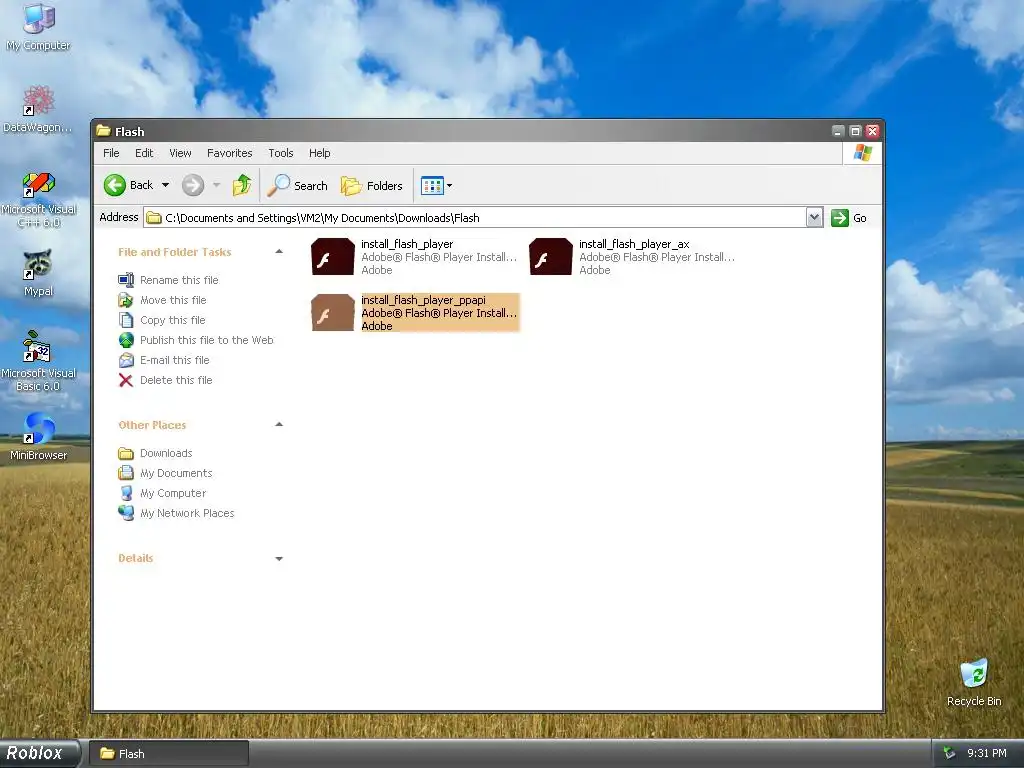Select the install_flash_player_ax file icon
The width and height of the screenshot is (1024, 768).
point(551,257)
